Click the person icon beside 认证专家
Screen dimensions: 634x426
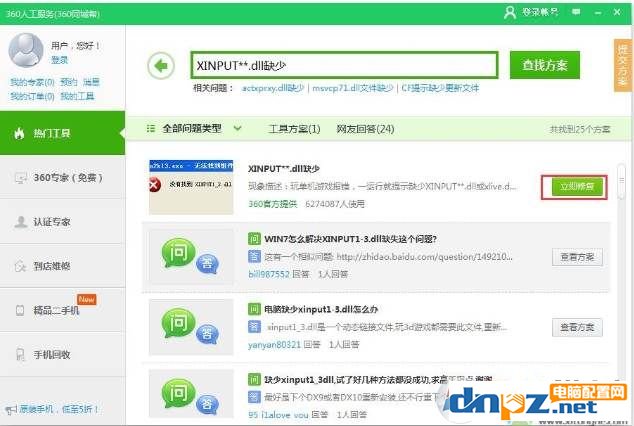click(x=20, y=221)
